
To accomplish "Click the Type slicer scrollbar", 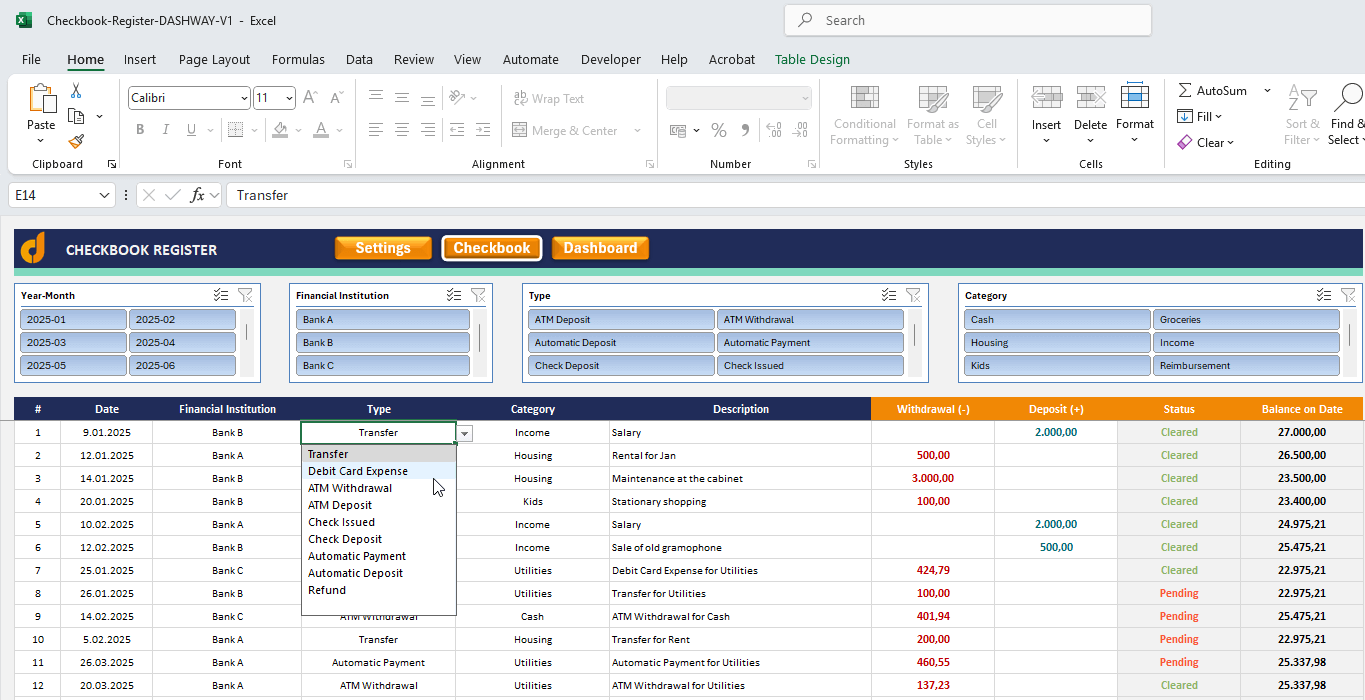I will 913,333.
